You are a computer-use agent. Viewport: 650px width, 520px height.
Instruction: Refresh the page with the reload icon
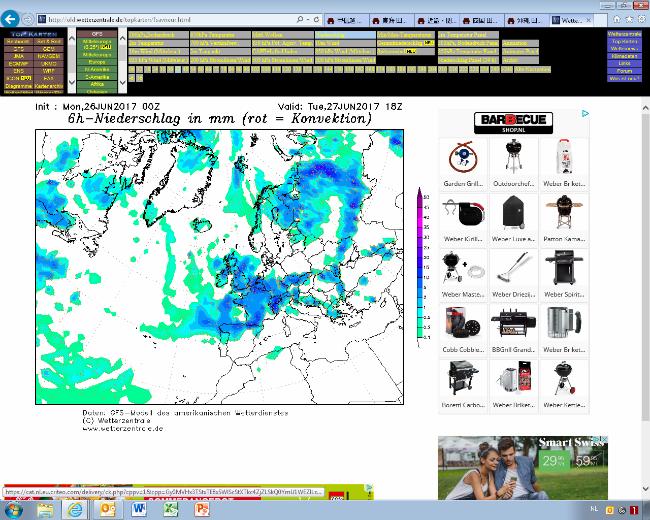[316, 19]
